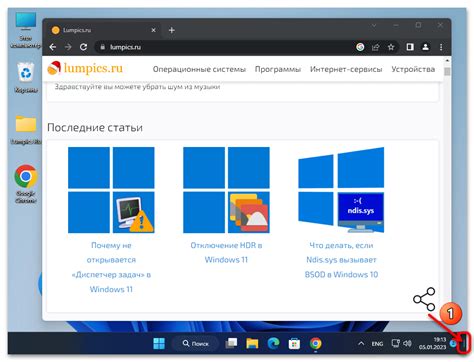
Task: Launch Google Chrome desktop shortcut
Action: tap(26, 184)
